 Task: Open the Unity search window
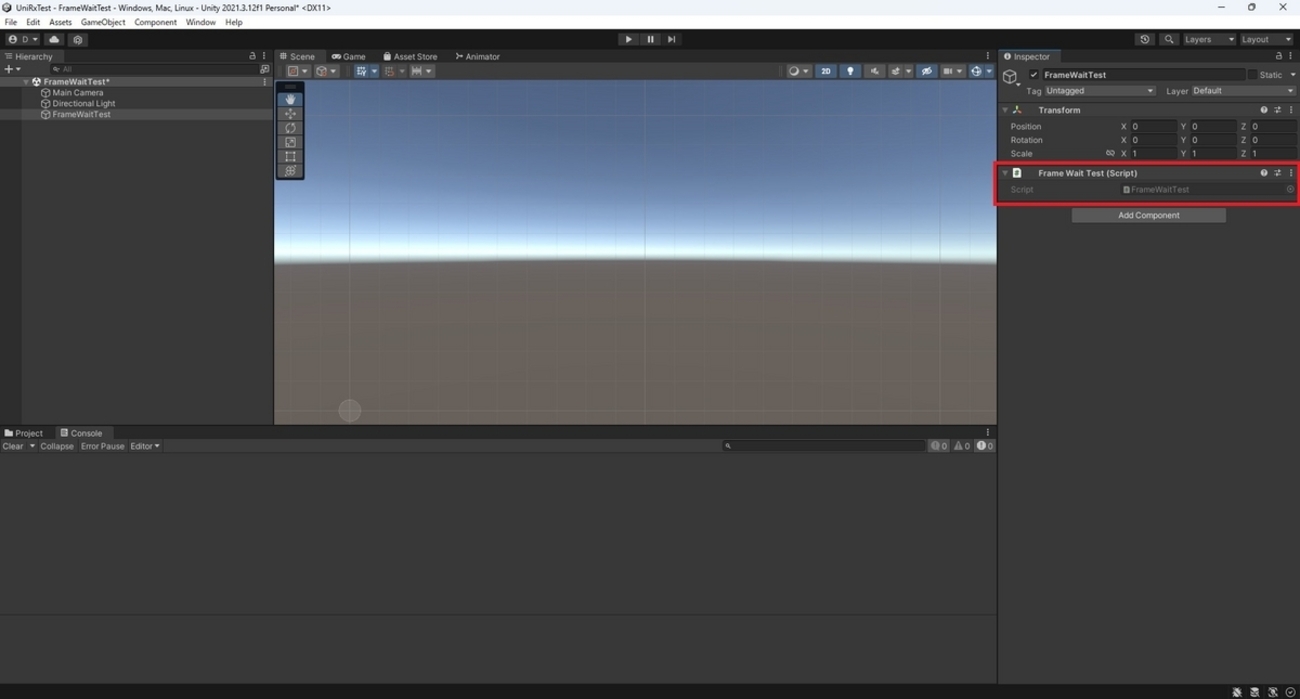[1168, 39]
